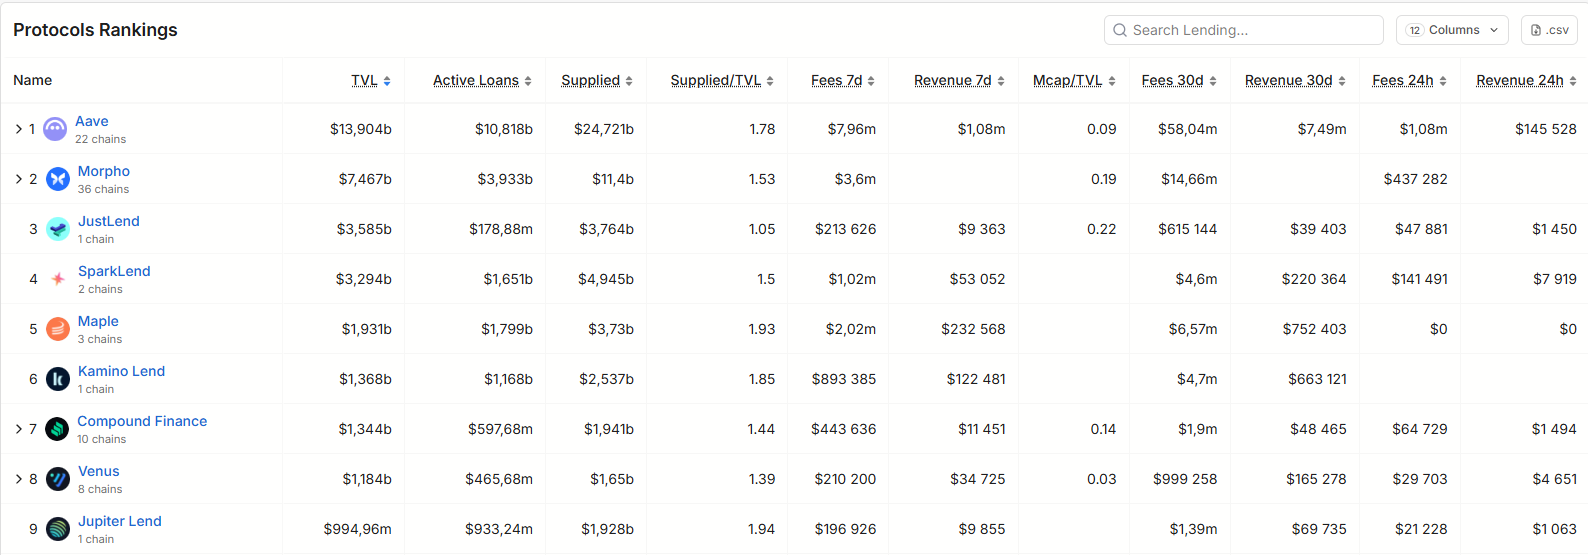Open the Columns dropdown
Image resolution: width=1588 pixels, height=555 pixels.
[1452, 30]
